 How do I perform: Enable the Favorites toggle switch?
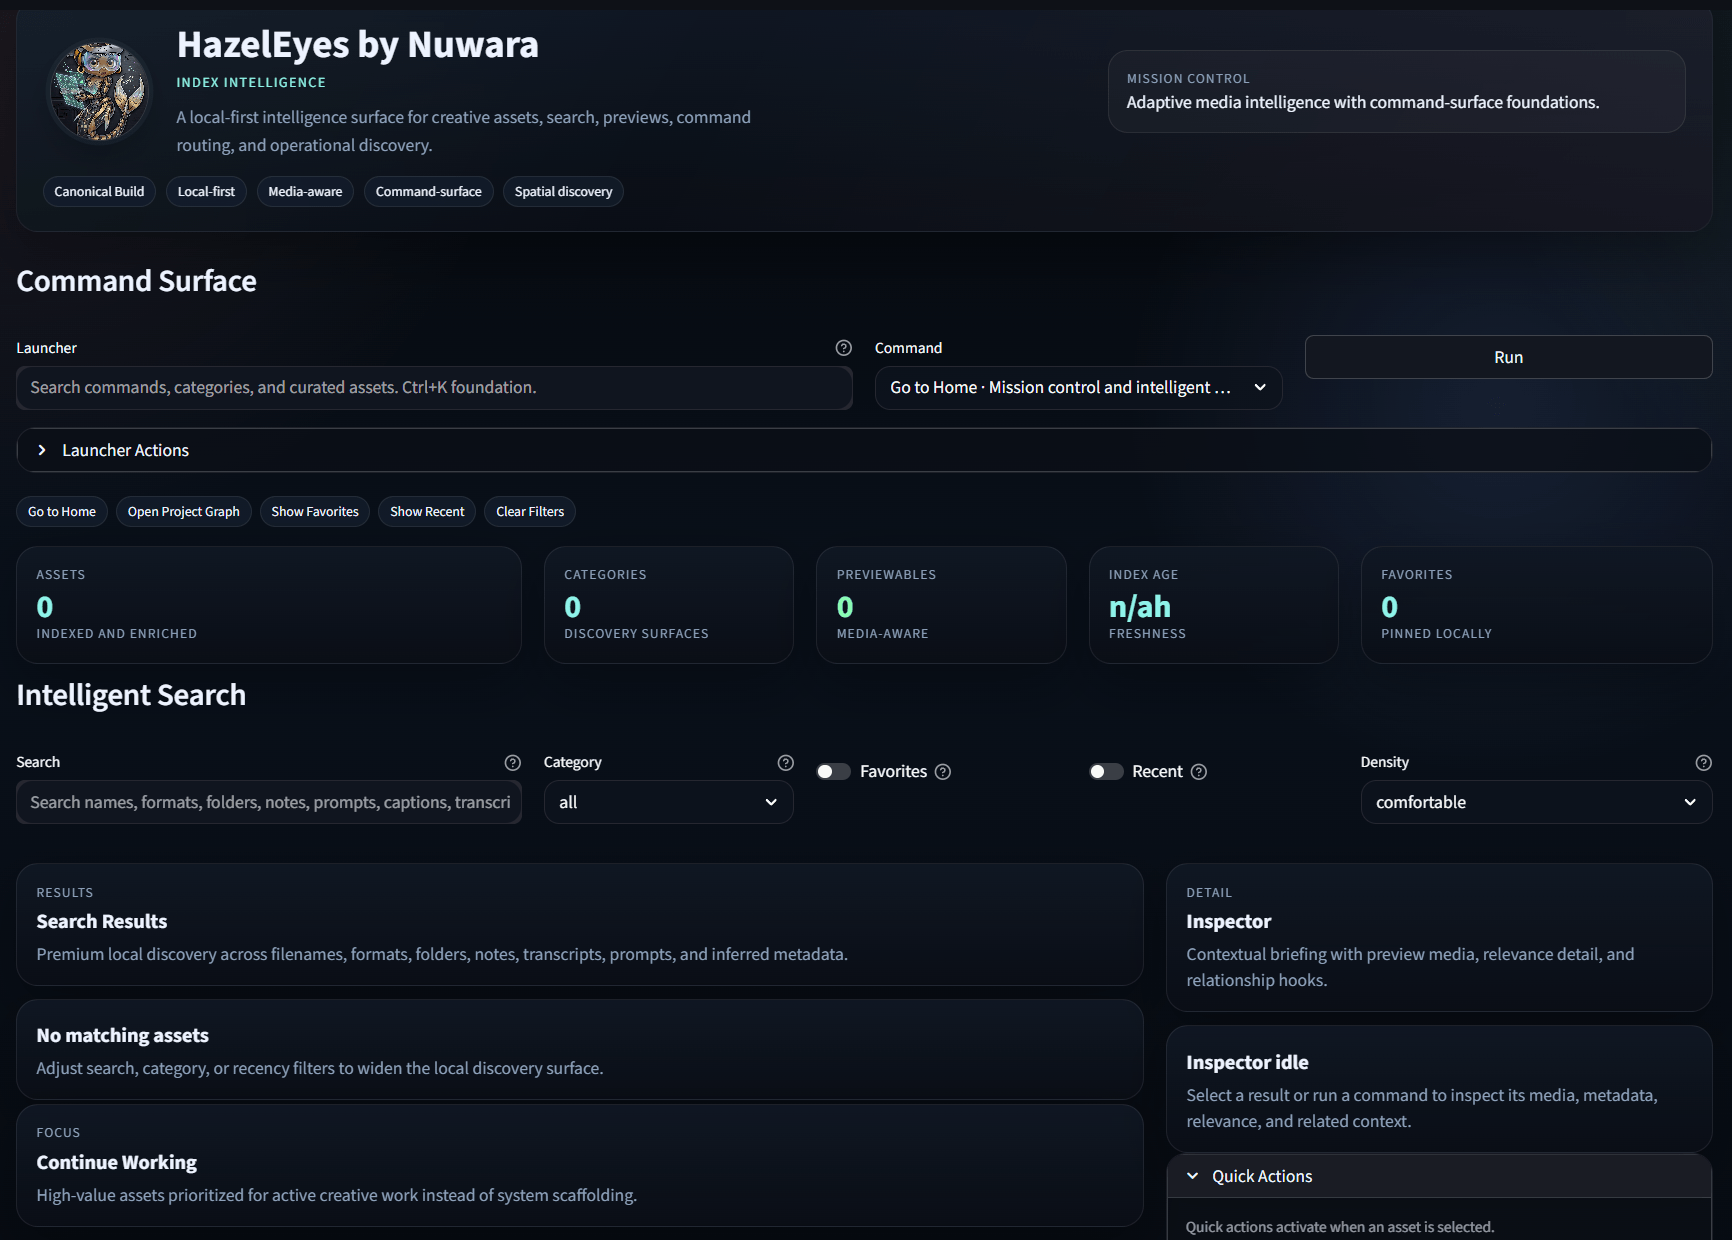(x=833, y=772)
